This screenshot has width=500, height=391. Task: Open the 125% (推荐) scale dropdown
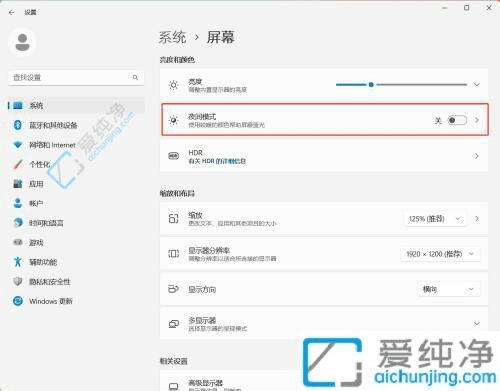click(x=435, y=219)
